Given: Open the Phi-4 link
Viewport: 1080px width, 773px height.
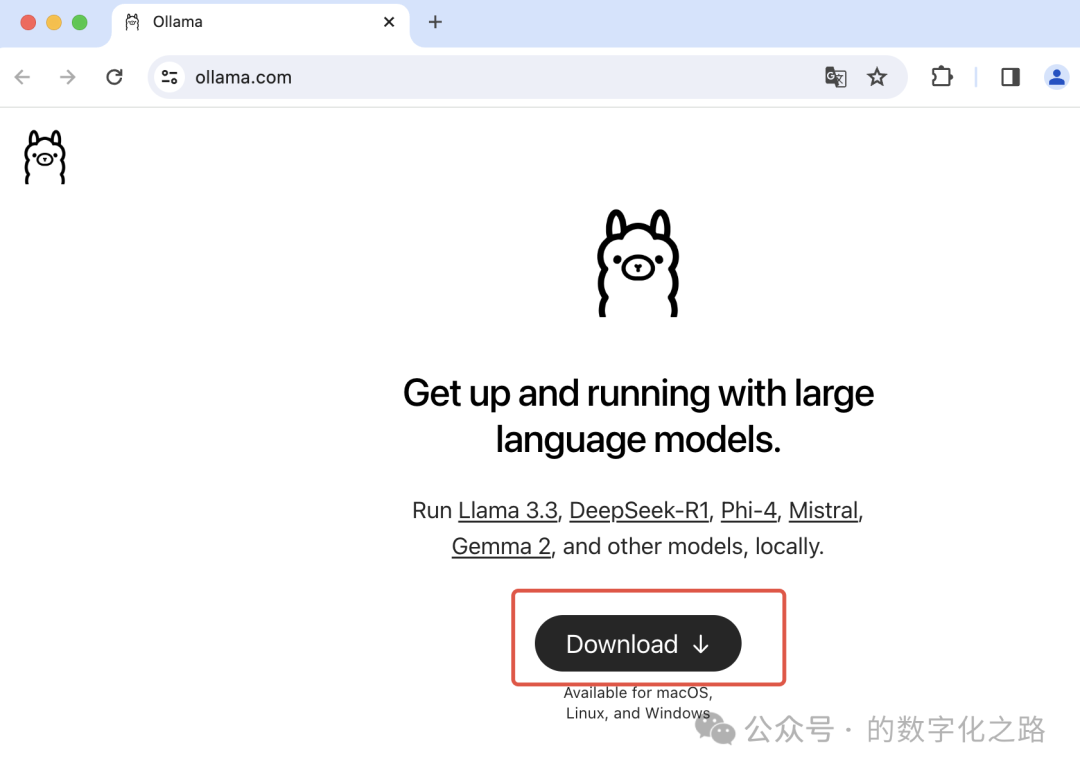Looking at the screenshot, I should click(748, 510).
